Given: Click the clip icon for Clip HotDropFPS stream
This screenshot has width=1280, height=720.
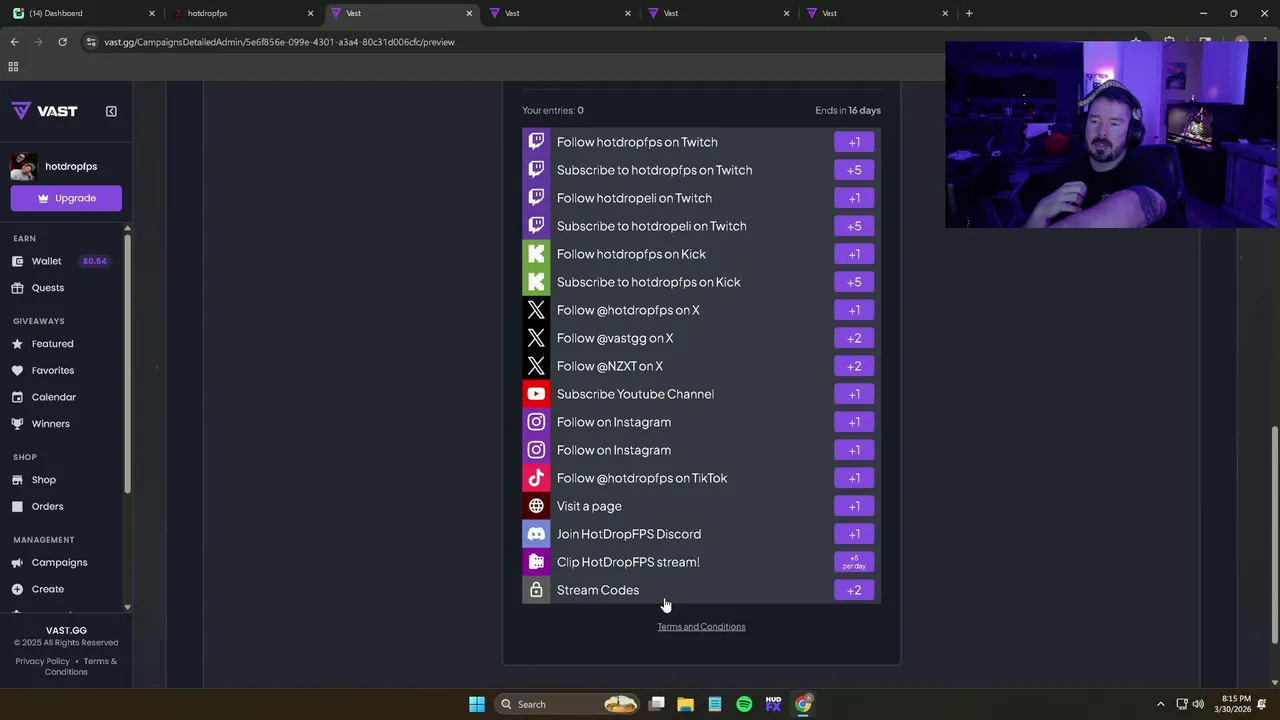Looking at the screenshot, I should [x=536, y=562].
